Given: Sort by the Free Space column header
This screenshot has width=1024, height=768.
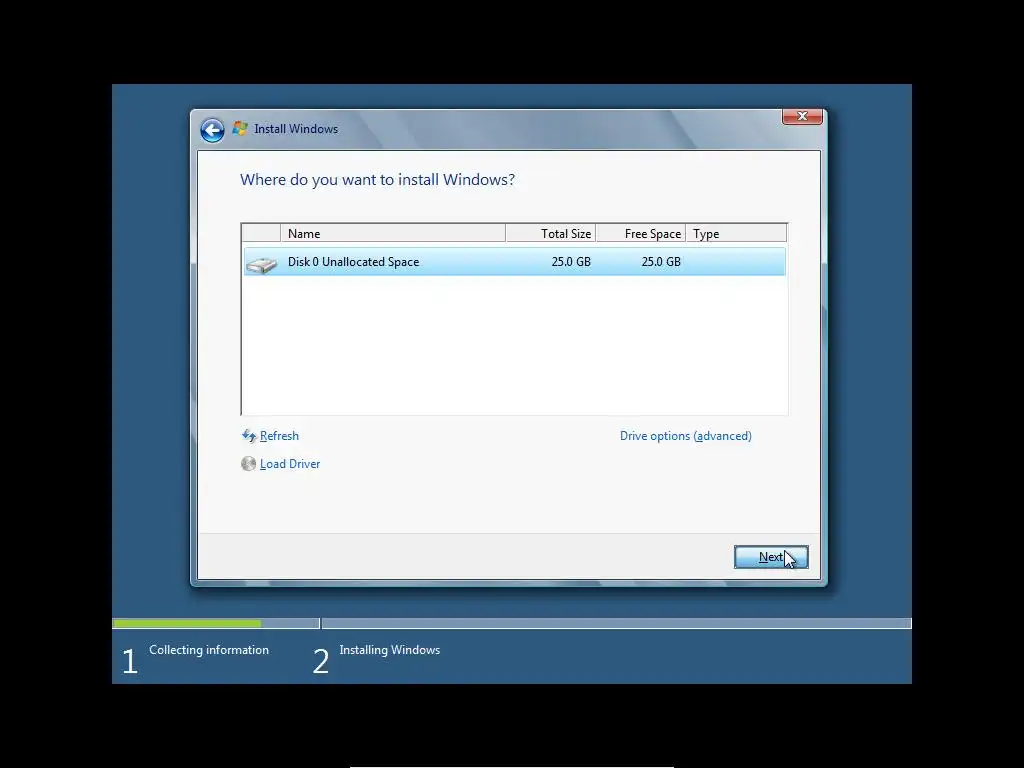Looking at the screenshot, I should click(x=641, y=233).
